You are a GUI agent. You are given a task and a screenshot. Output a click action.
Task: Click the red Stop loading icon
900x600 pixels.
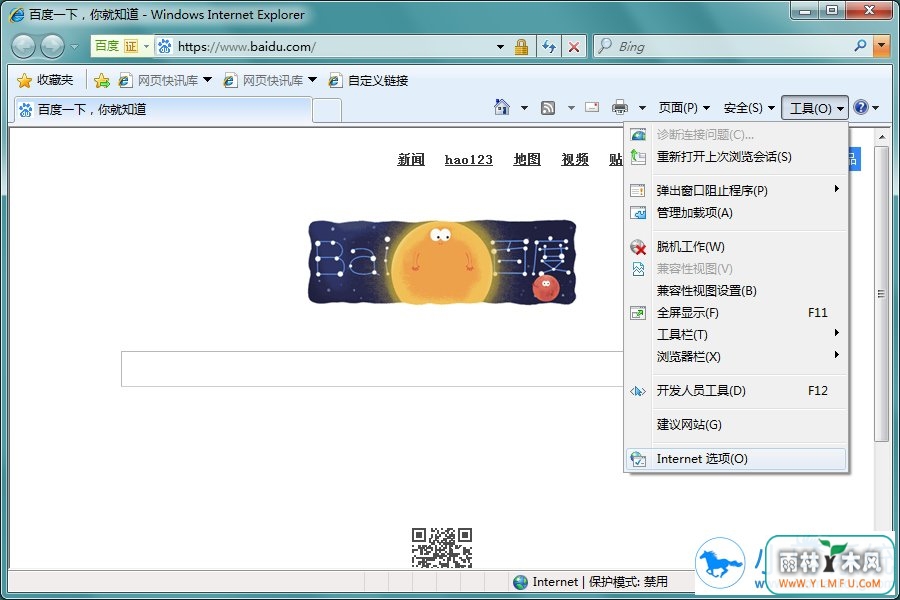573,47
